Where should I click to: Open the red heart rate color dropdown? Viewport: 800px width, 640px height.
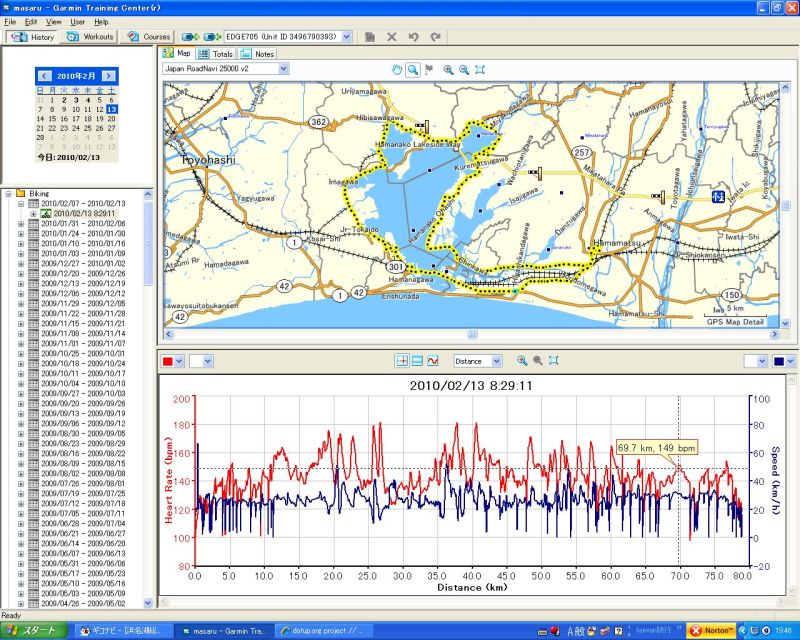(179, 361)
